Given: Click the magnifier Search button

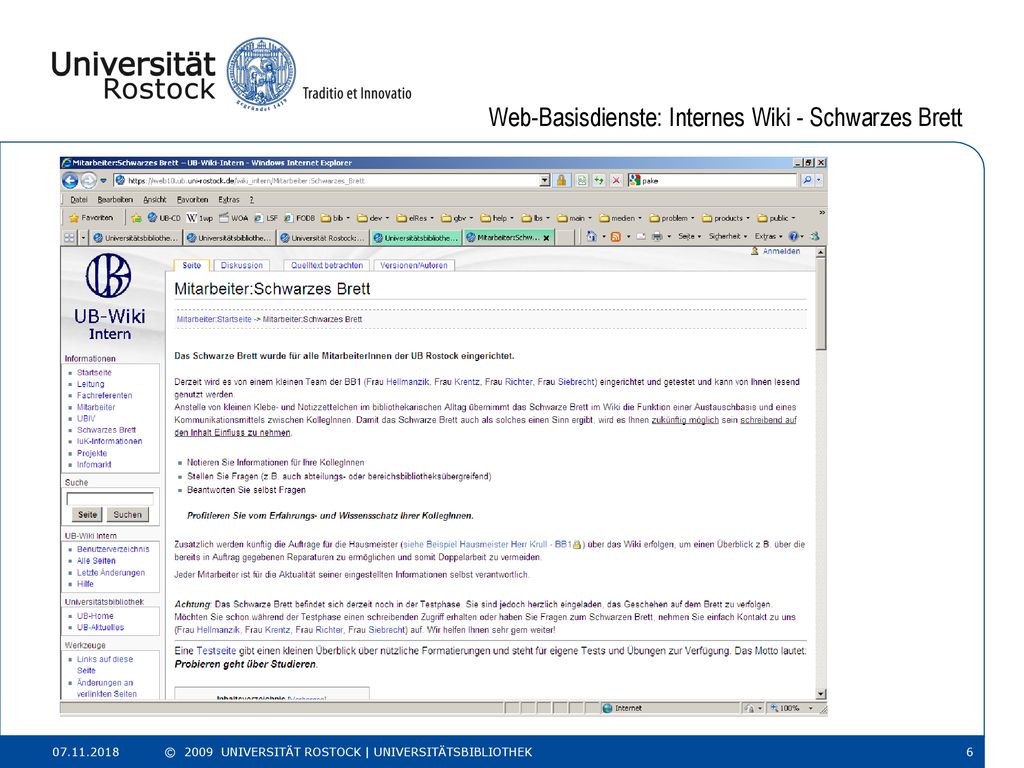Looking at the screenshot, I should coord(807,180).
